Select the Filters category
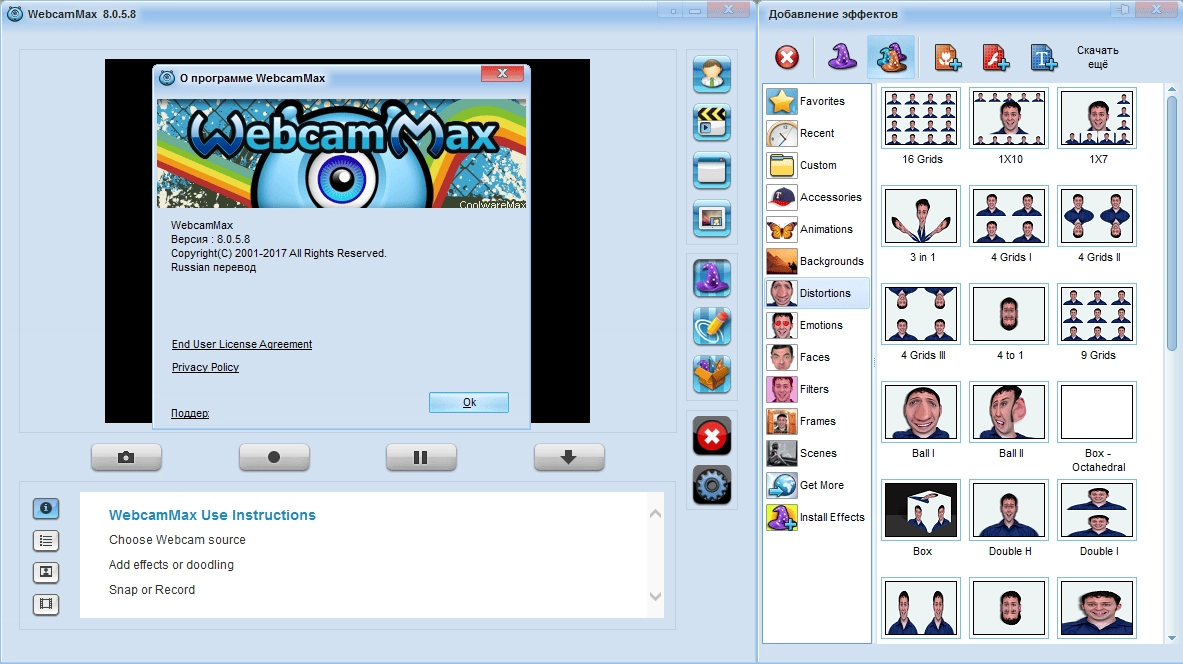 [x=817, y=389]
